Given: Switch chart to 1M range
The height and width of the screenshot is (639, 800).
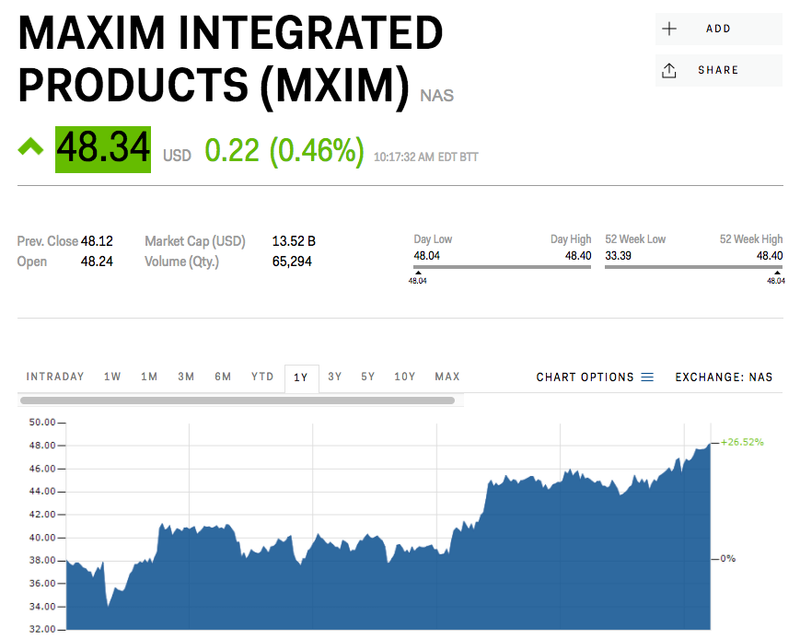Looking at the screenshot, I should (149, 377).
